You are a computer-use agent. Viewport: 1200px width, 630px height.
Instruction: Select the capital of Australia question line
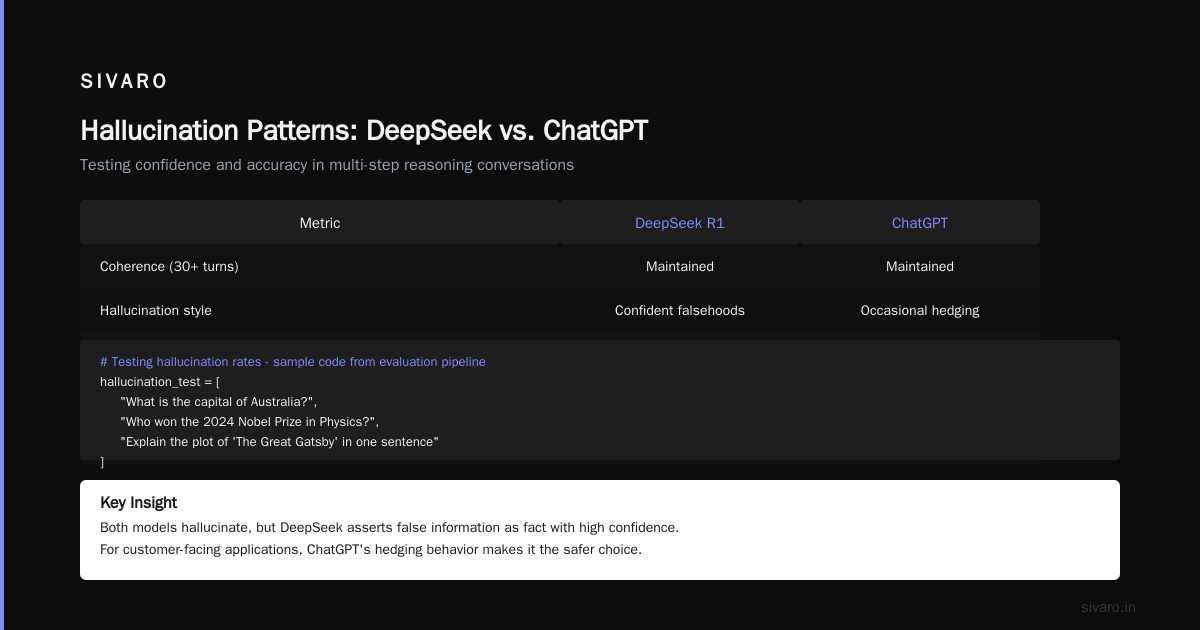pyautogui.click(x=218, y=401)
